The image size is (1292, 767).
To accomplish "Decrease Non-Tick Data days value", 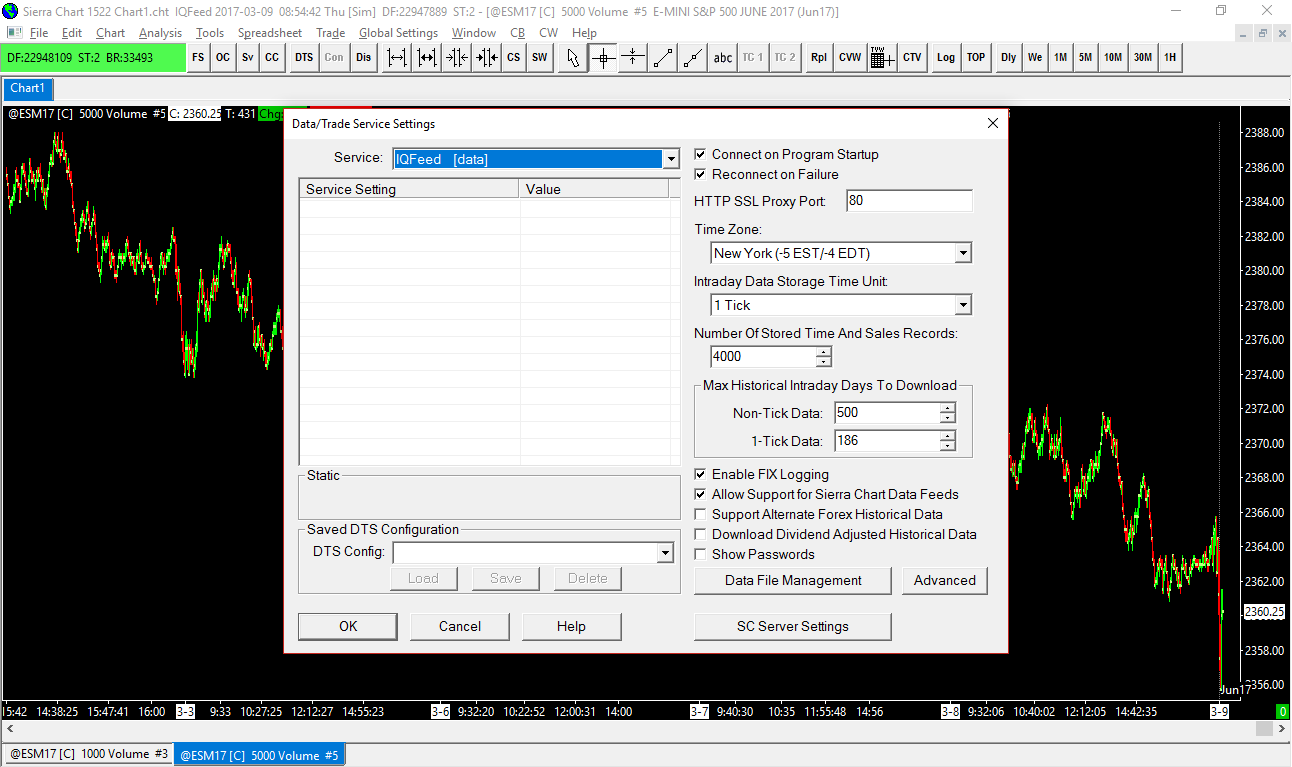I will [x=947, y=418].
